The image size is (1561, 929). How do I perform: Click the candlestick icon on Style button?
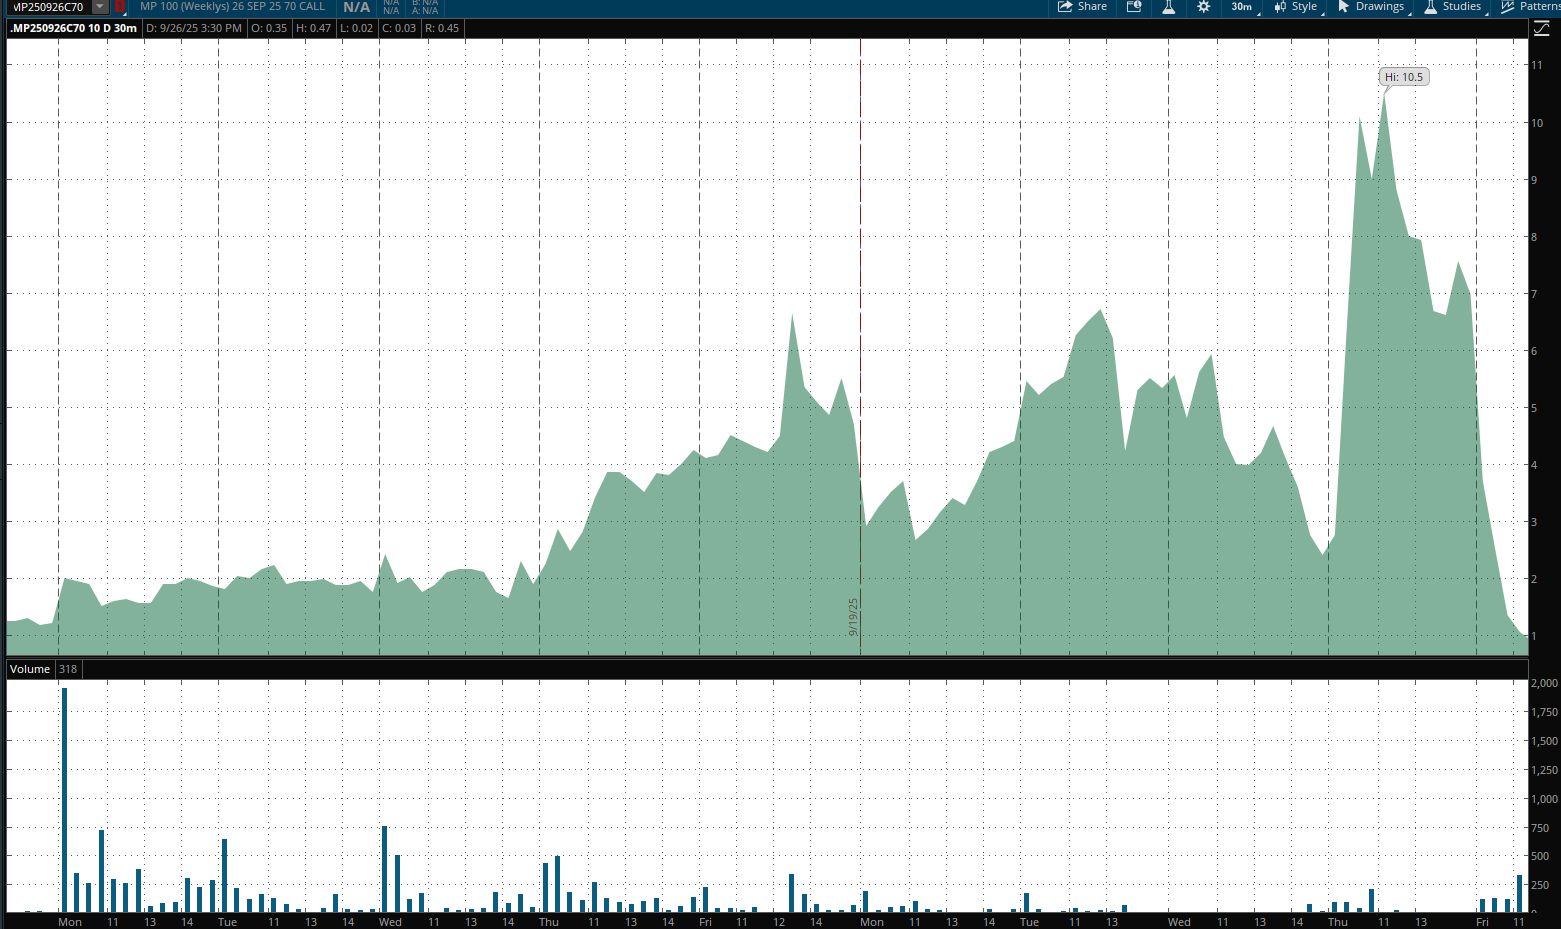click(1280, 7)
